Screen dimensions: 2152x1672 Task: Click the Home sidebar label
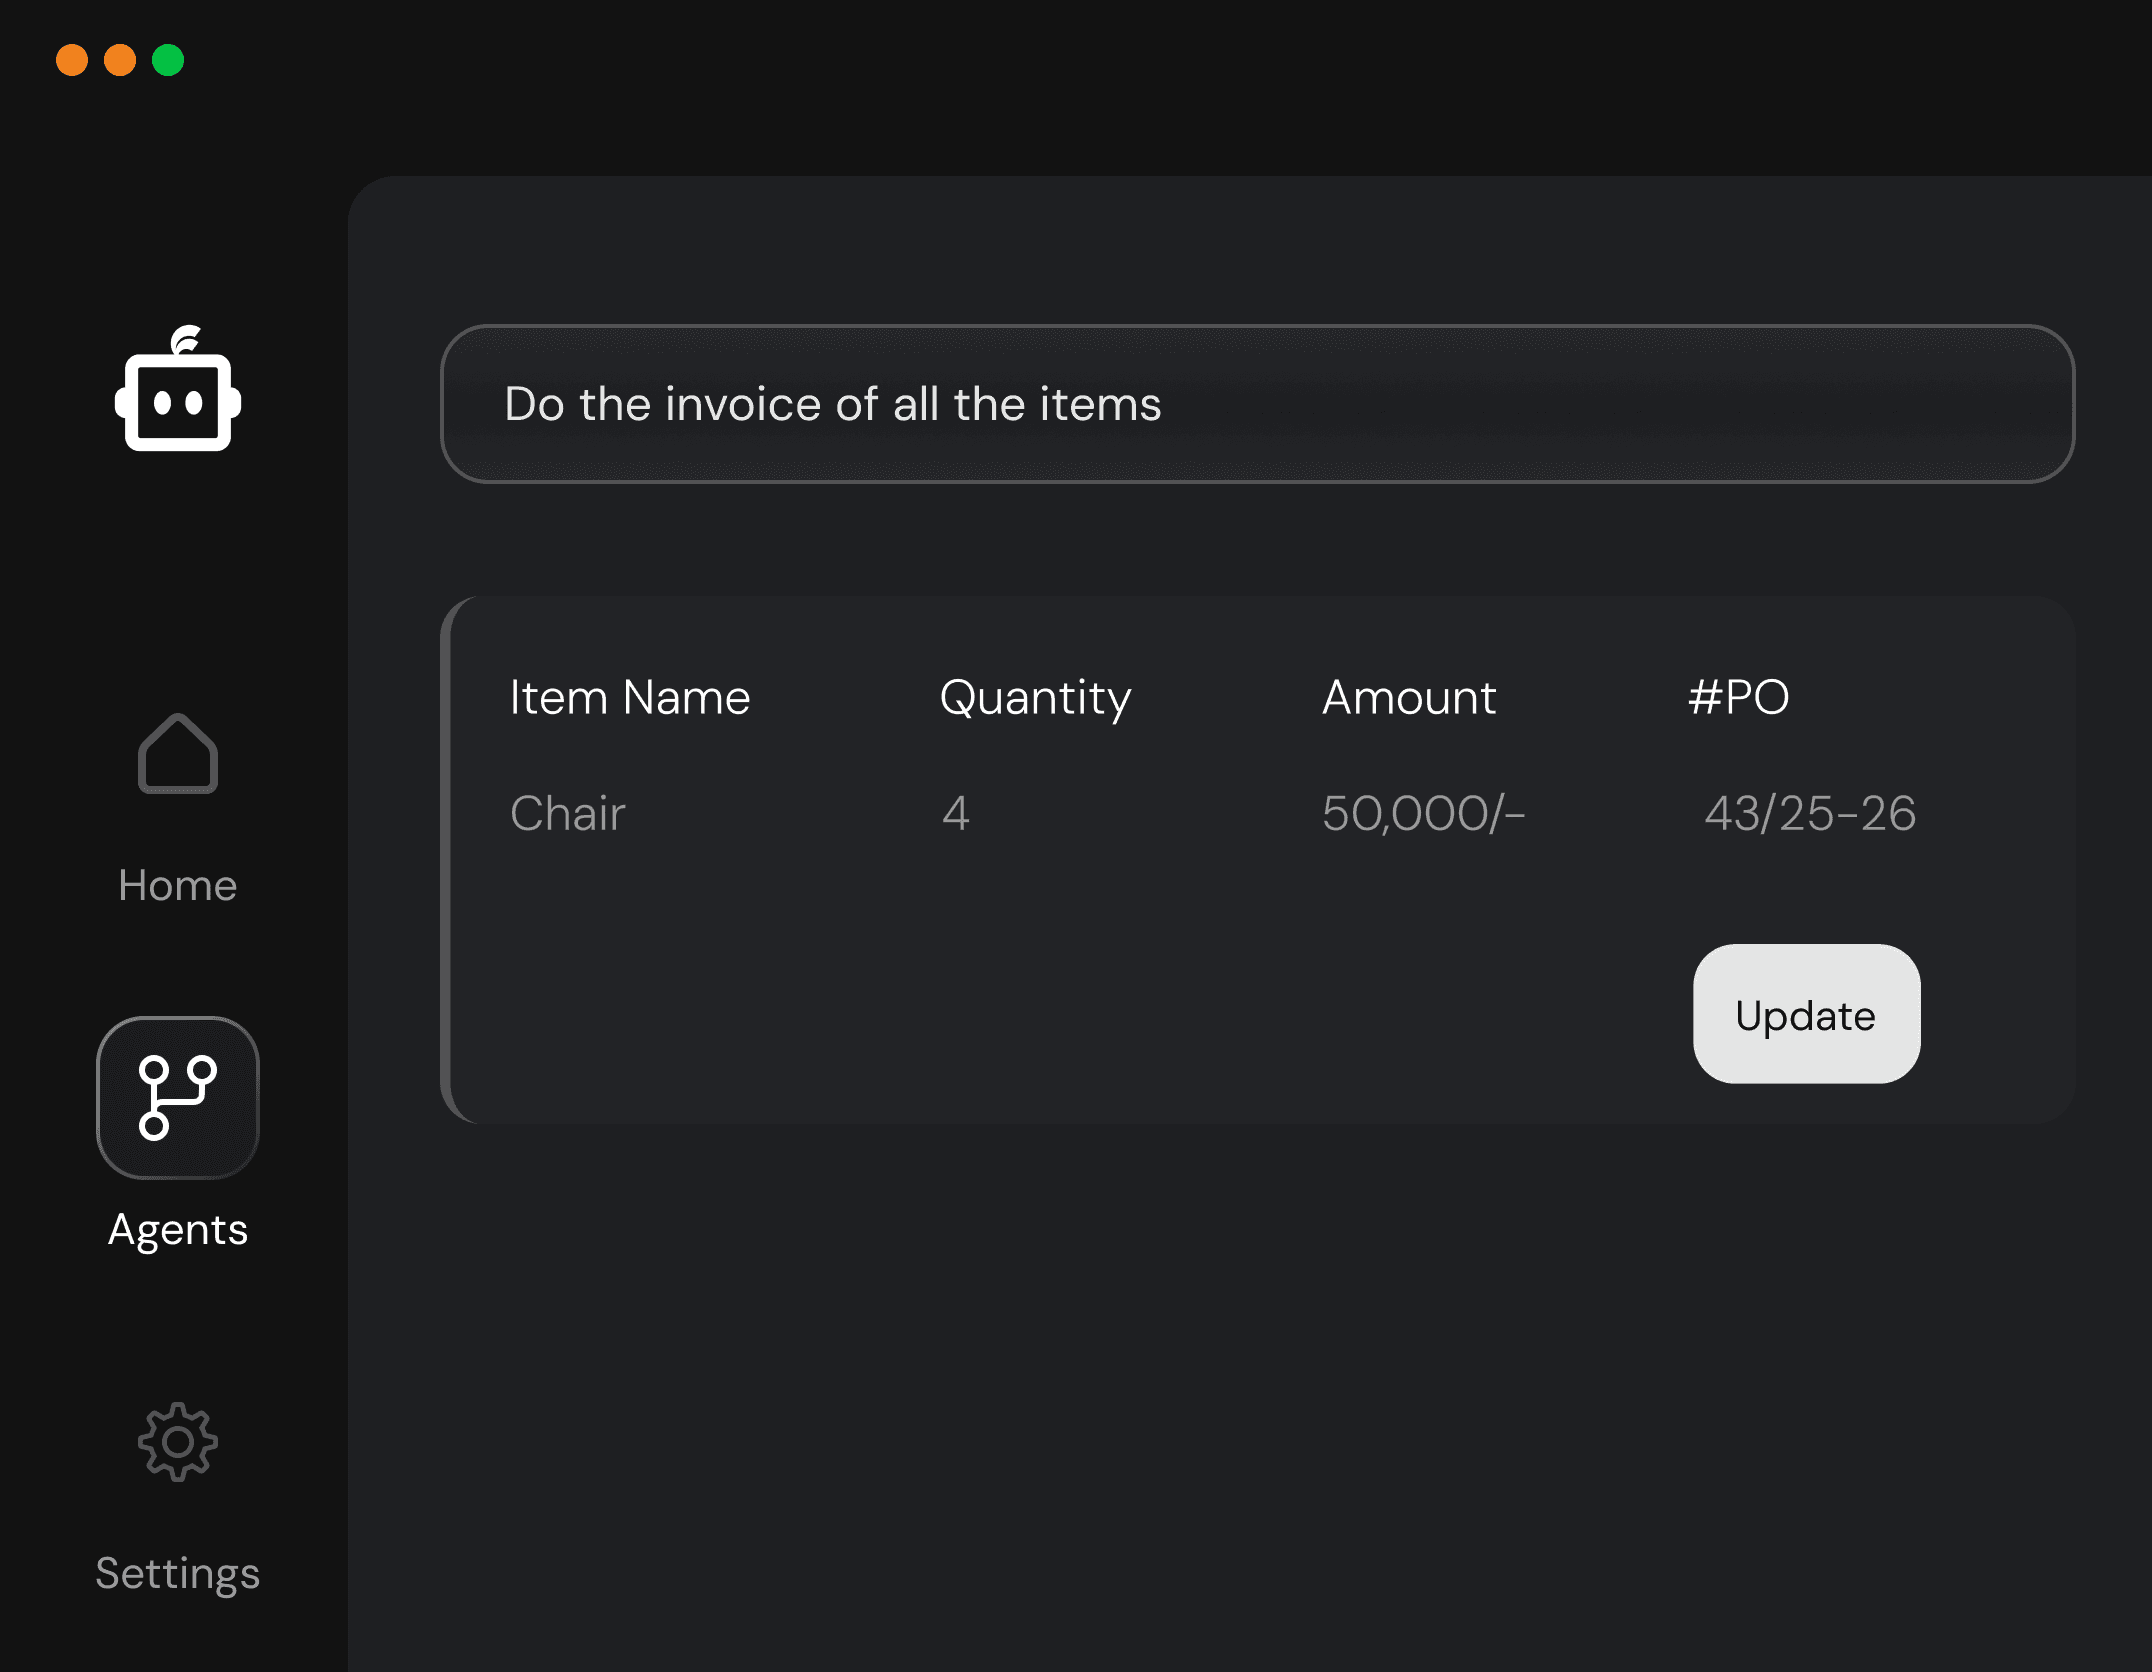tap(178, 885)
